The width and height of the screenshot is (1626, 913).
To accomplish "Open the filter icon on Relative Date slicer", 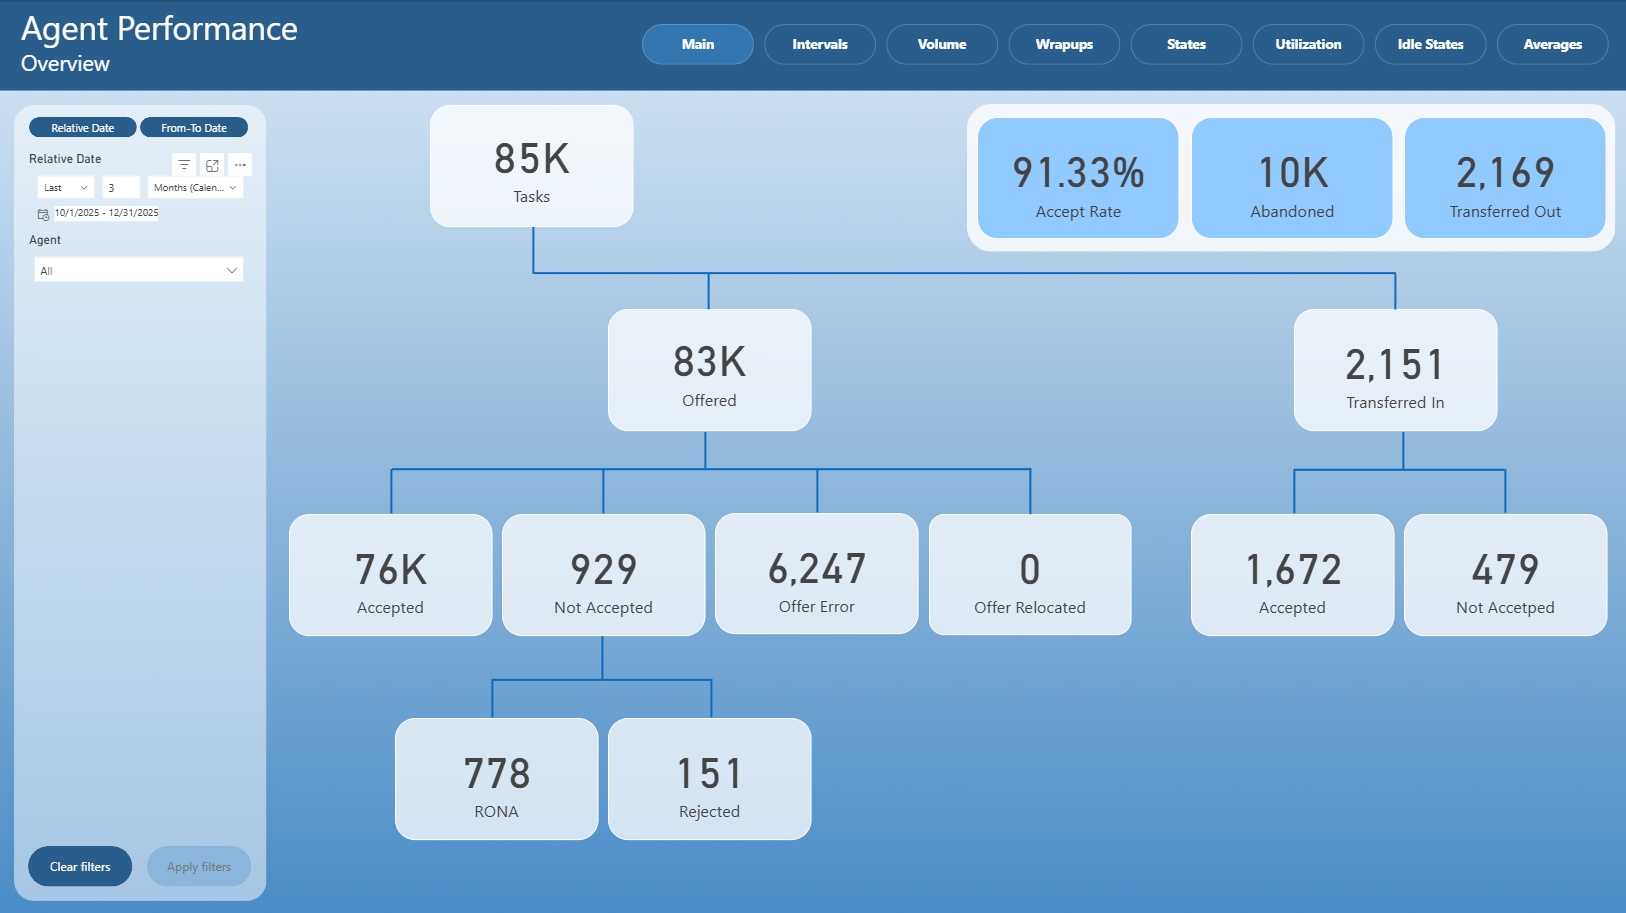I will pos(184,165).
